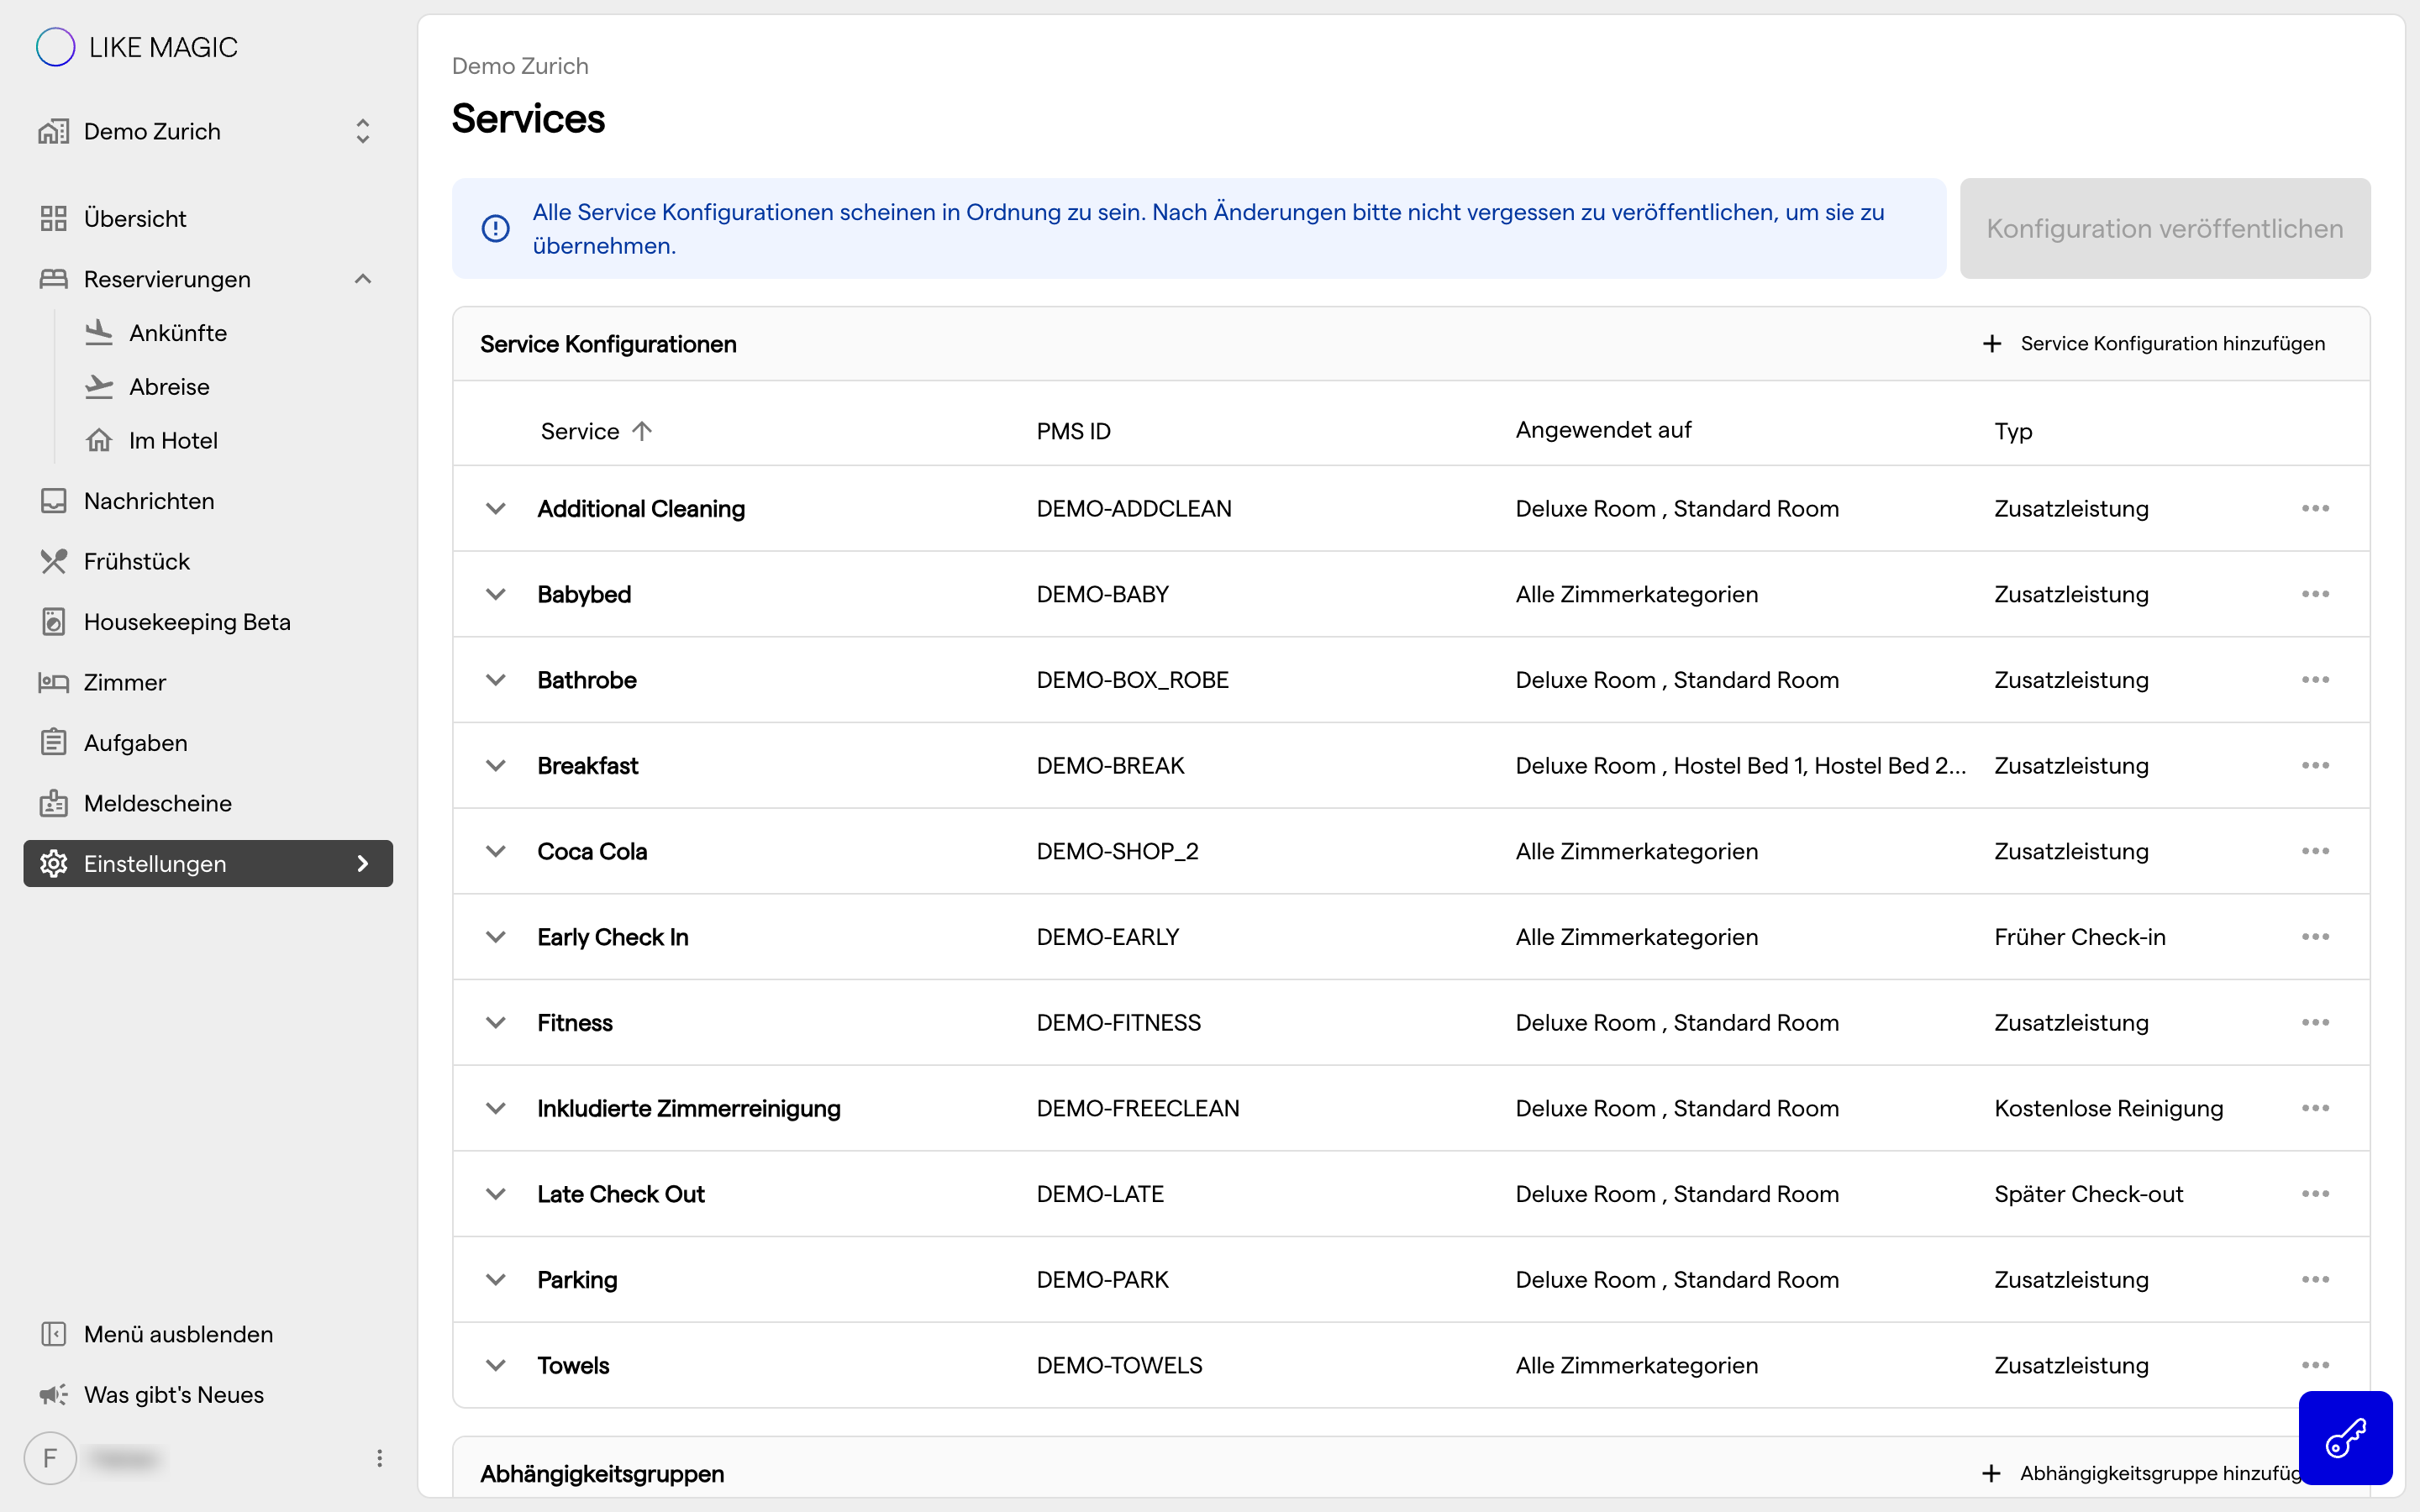This screenshot has width=2420, height=1512.
Task: Click Konfiguration veröffentlichen button
Action: 2164,228
